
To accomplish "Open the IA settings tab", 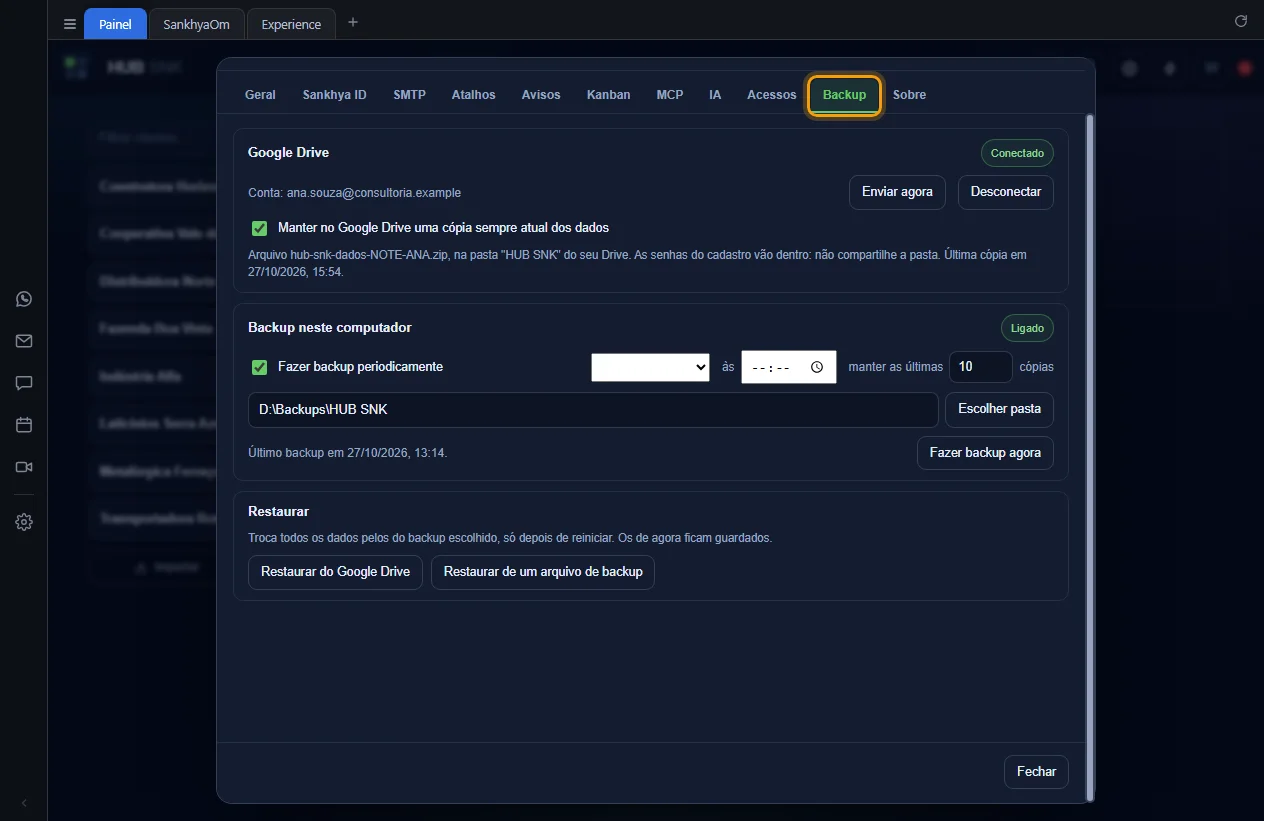I will point(715,95).
